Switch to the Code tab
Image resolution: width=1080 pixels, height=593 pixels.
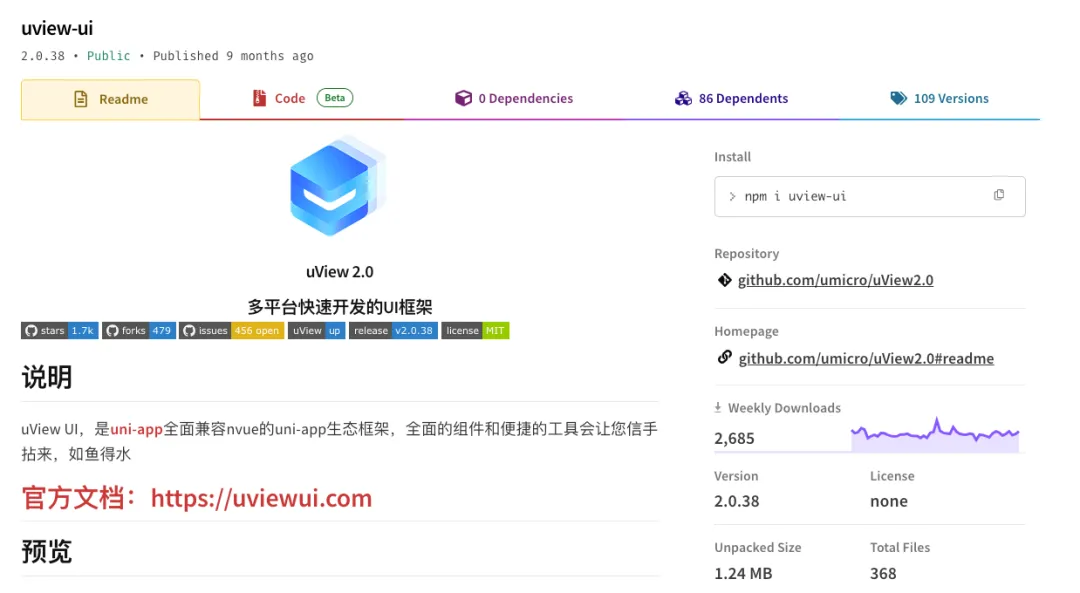pos(302,98)
